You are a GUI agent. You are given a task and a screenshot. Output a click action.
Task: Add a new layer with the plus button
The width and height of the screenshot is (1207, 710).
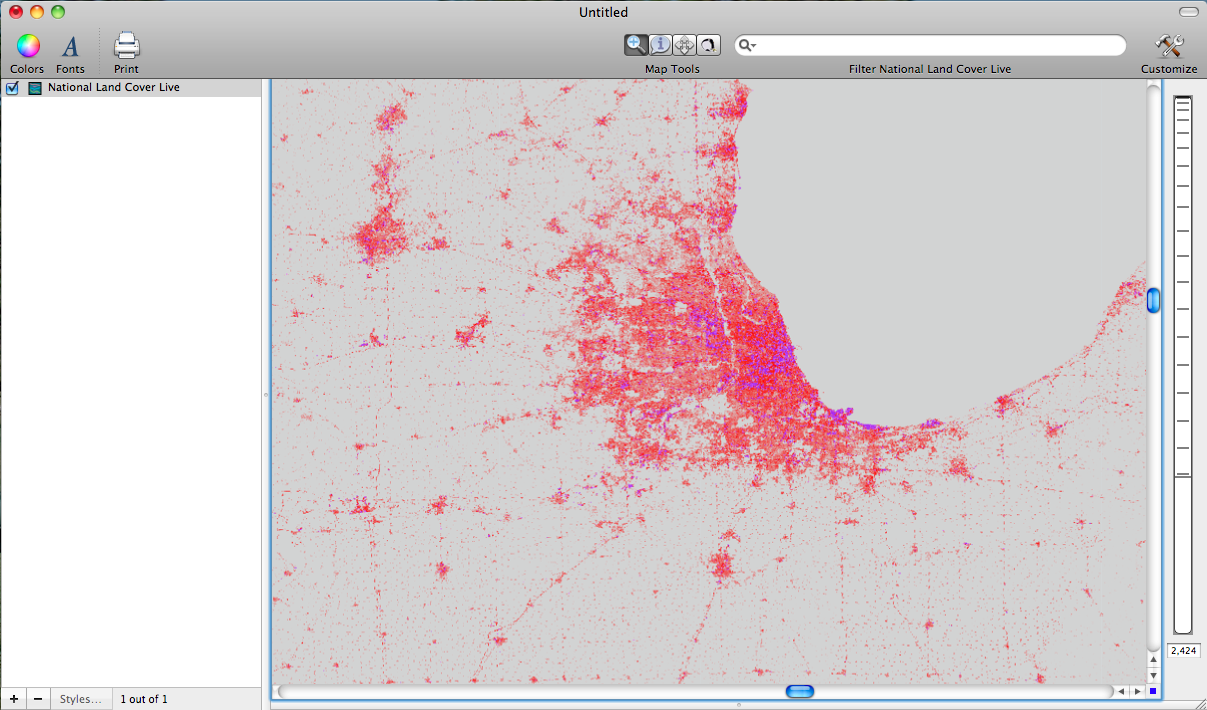13,698
